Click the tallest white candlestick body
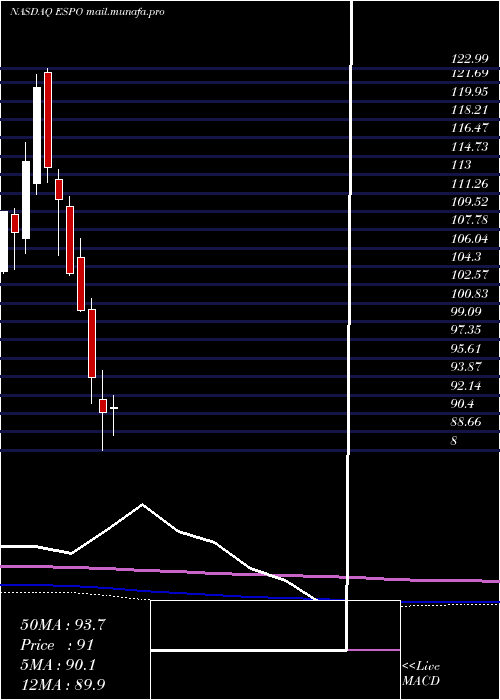Screen dimensions: 500x700 coord(37,135)
